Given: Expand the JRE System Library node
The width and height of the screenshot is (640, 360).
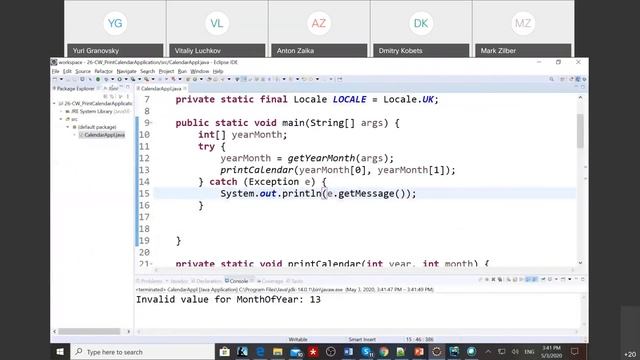Looking at the screenshot, I should pos(62,111).
